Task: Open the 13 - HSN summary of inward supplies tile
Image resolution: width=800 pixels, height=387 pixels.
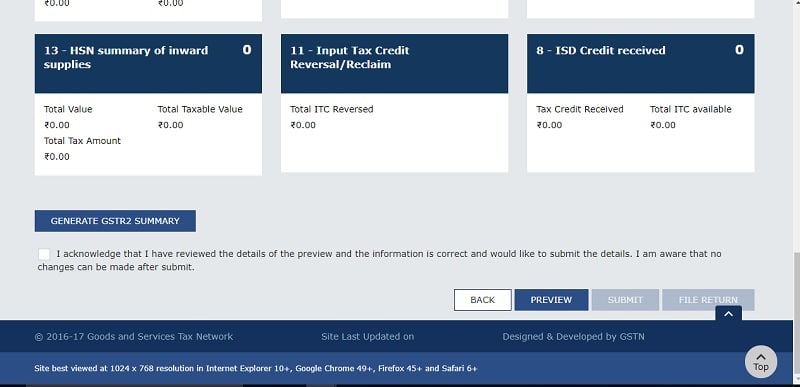Action: coord(148,63)
